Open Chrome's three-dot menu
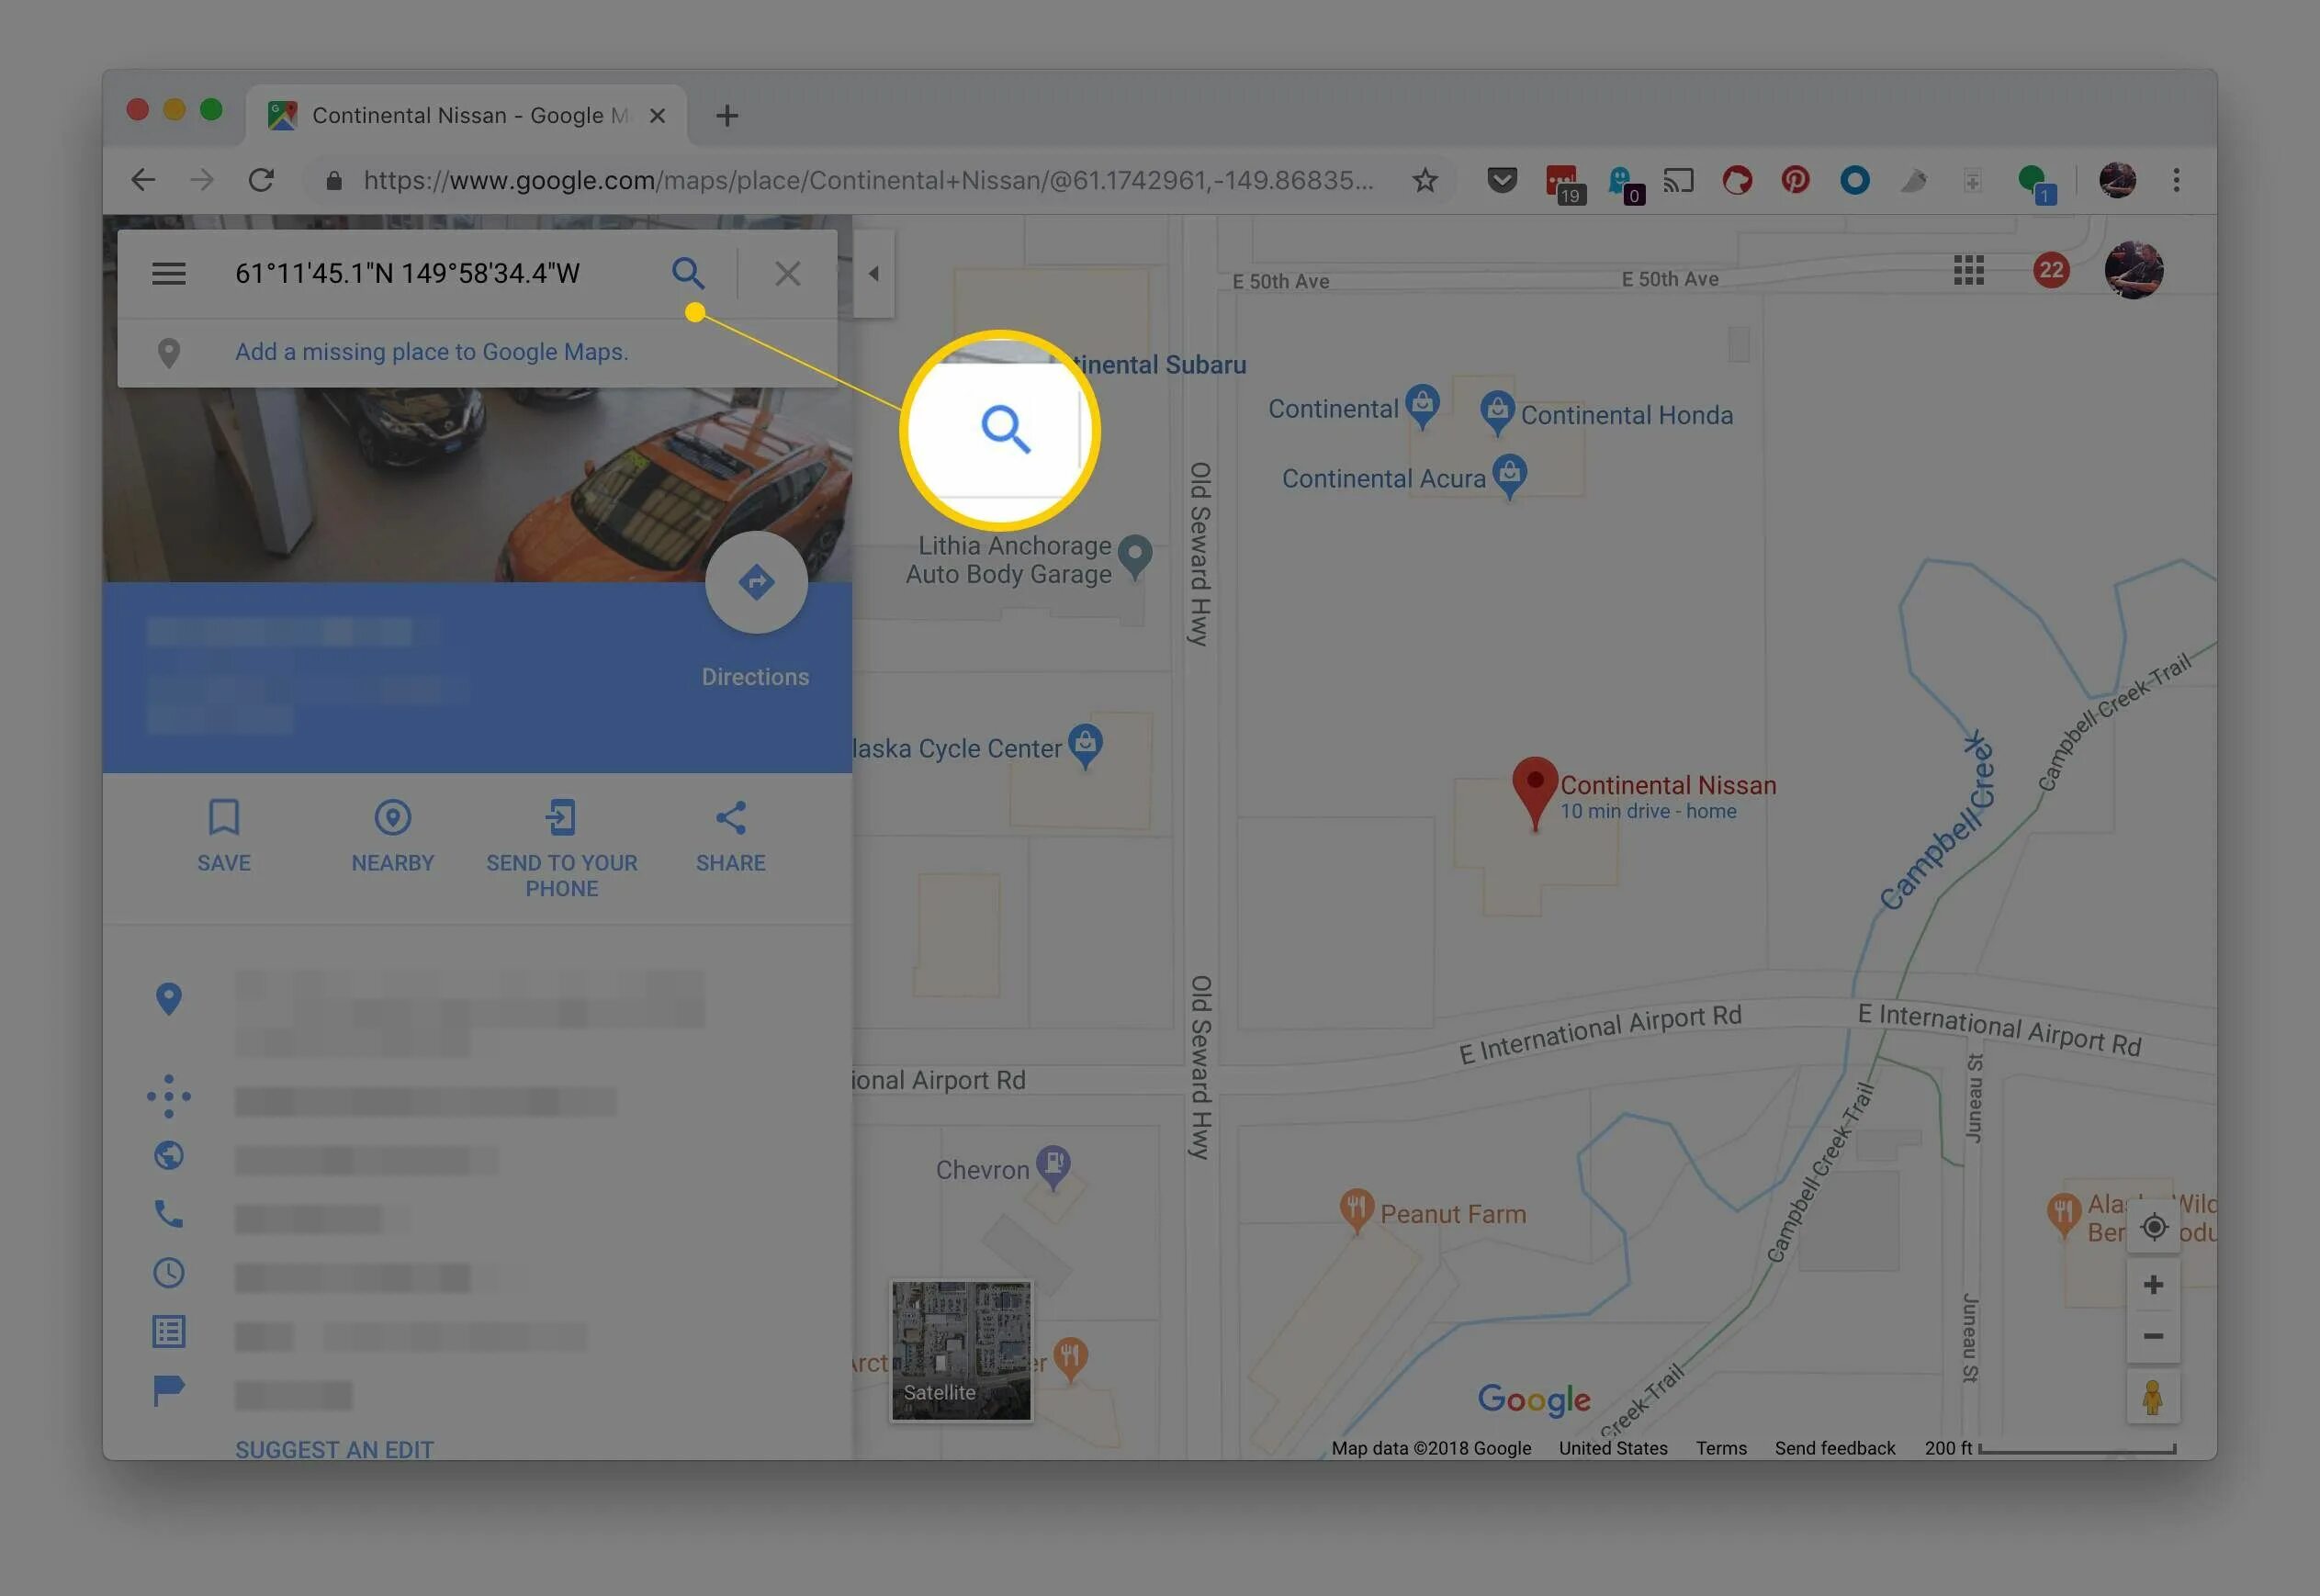Viewport: 2320px width, 1596px height. (x=2176, y=180)
